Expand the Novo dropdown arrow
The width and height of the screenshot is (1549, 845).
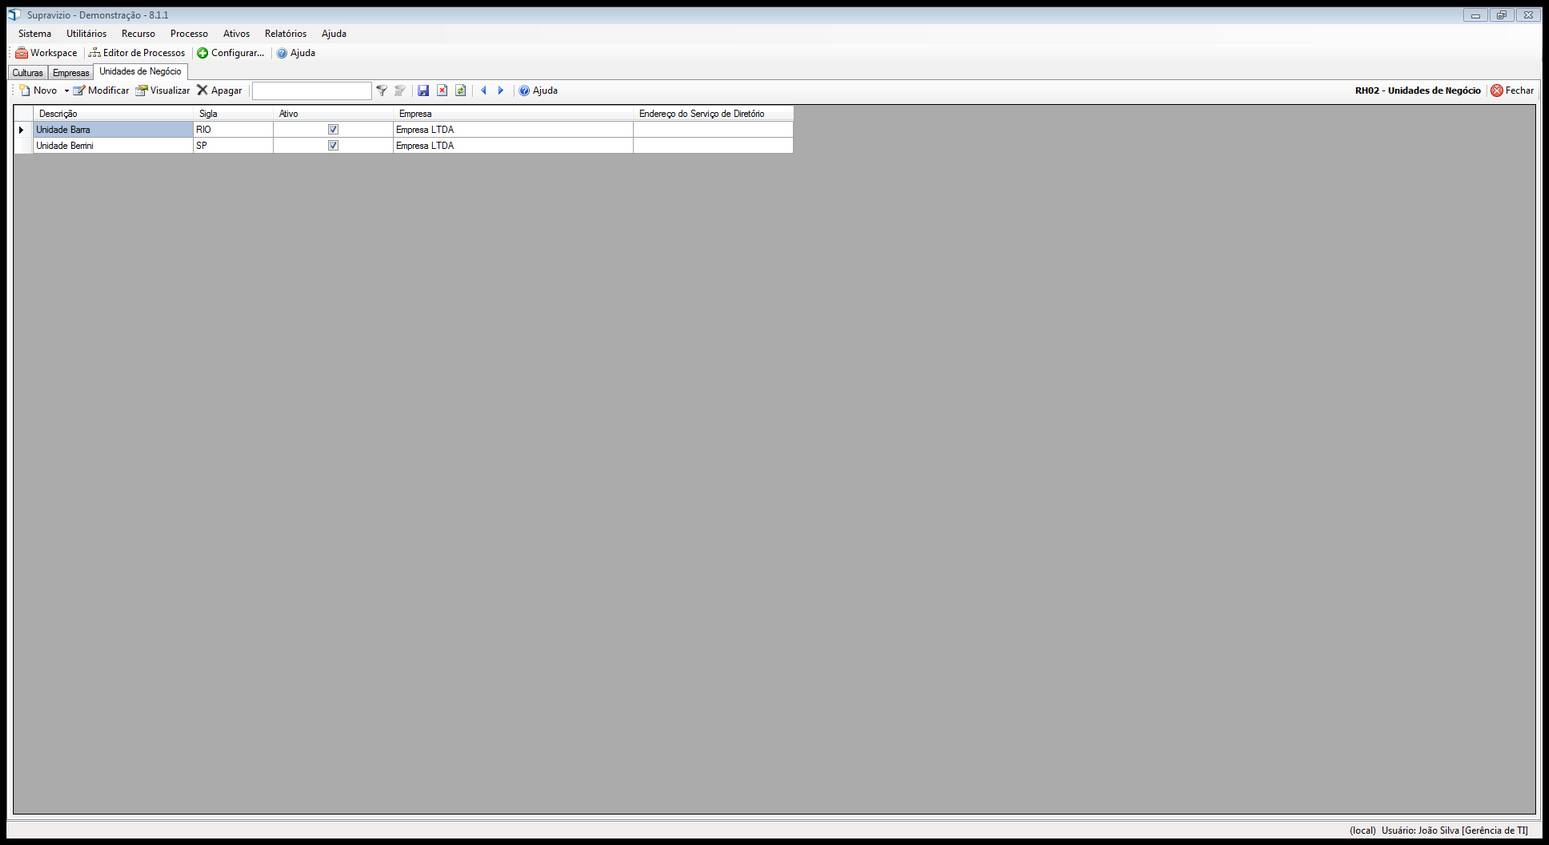67,91
